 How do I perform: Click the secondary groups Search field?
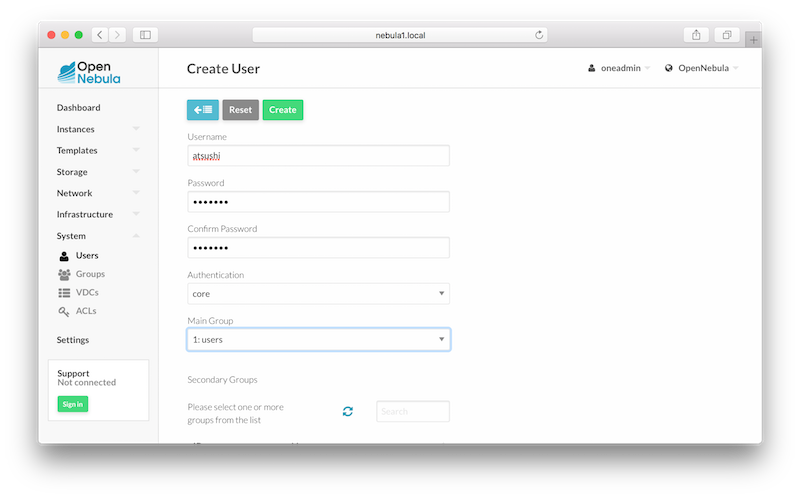412,411
